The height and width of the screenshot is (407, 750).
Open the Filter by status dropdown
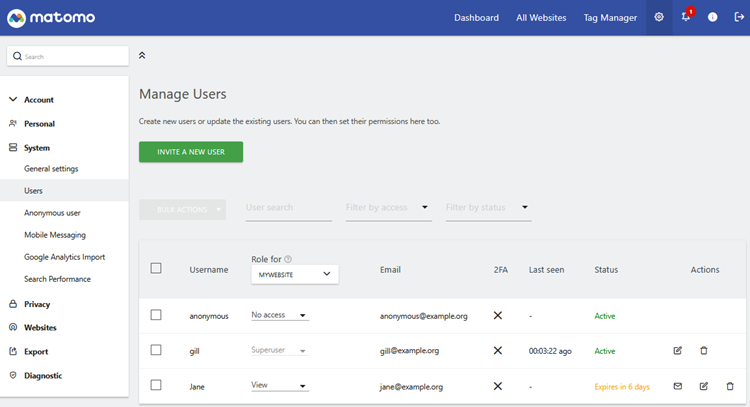[x=488, y=208]
